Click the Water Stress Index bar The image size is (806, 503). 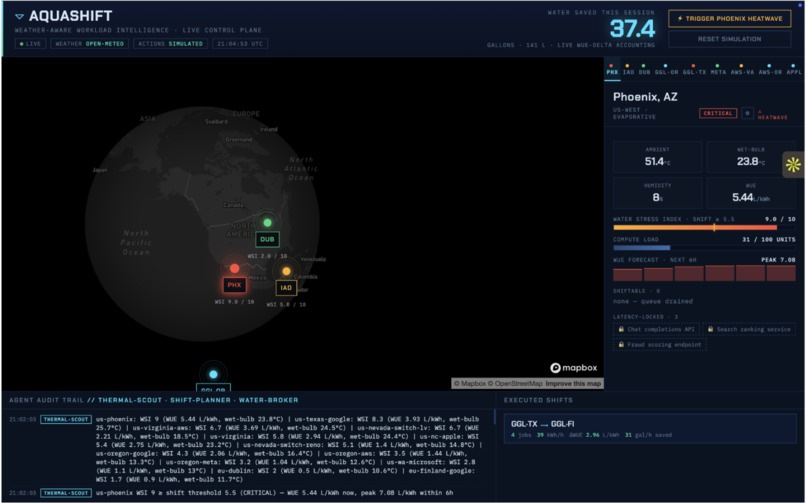704,227
